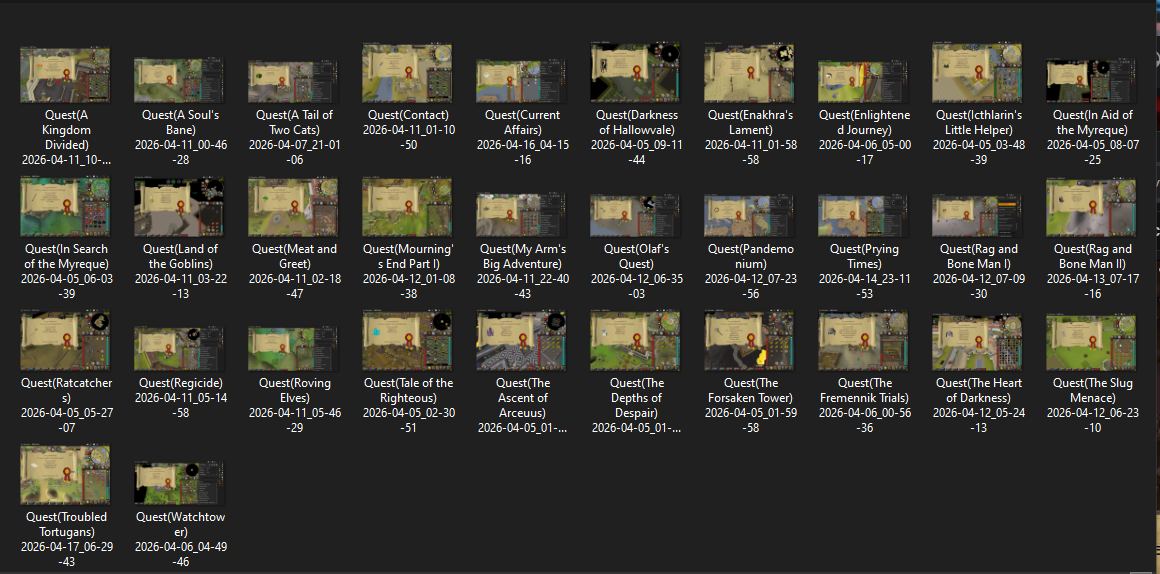
Task: Select the Quest(Darkness of Hallowvale) thumbnail
Action: [x=635, y=72]
